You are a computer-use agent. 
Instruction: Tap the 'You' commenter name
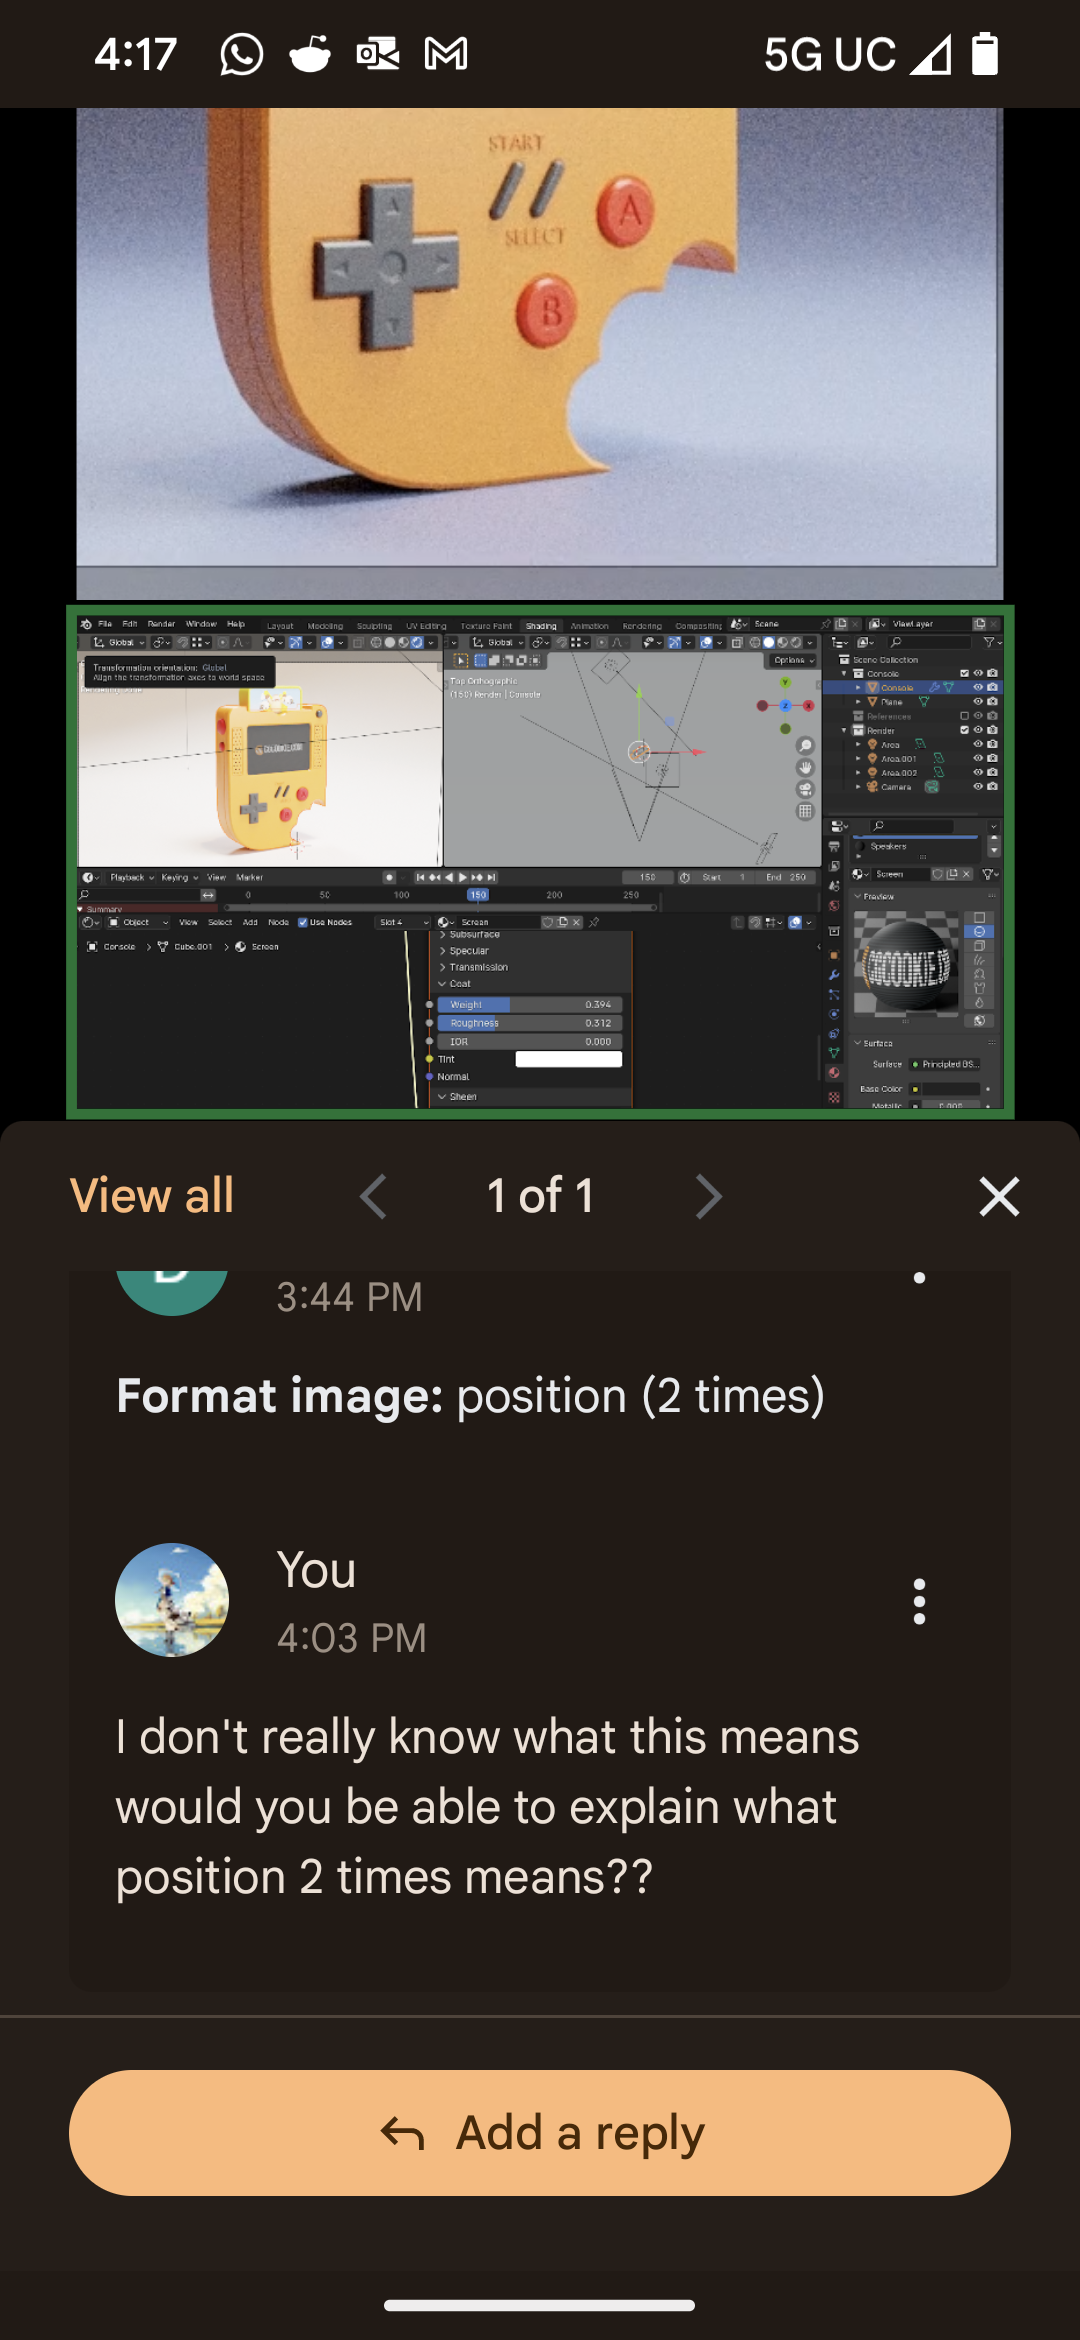click(316, 1570)
